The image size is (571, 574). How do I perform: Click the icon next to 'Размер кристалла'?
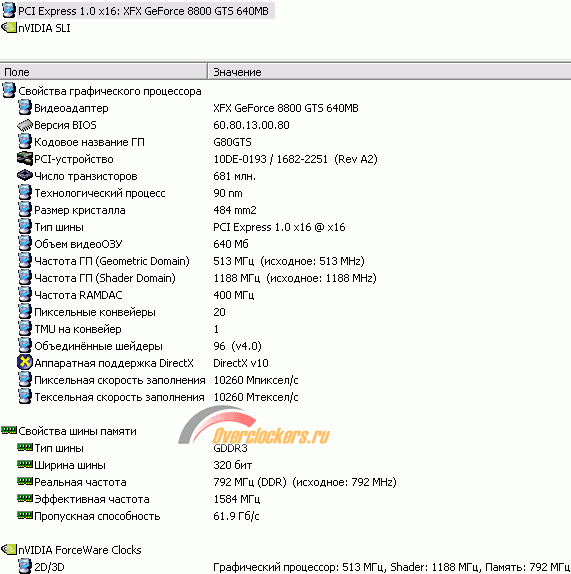coord(25,210)
